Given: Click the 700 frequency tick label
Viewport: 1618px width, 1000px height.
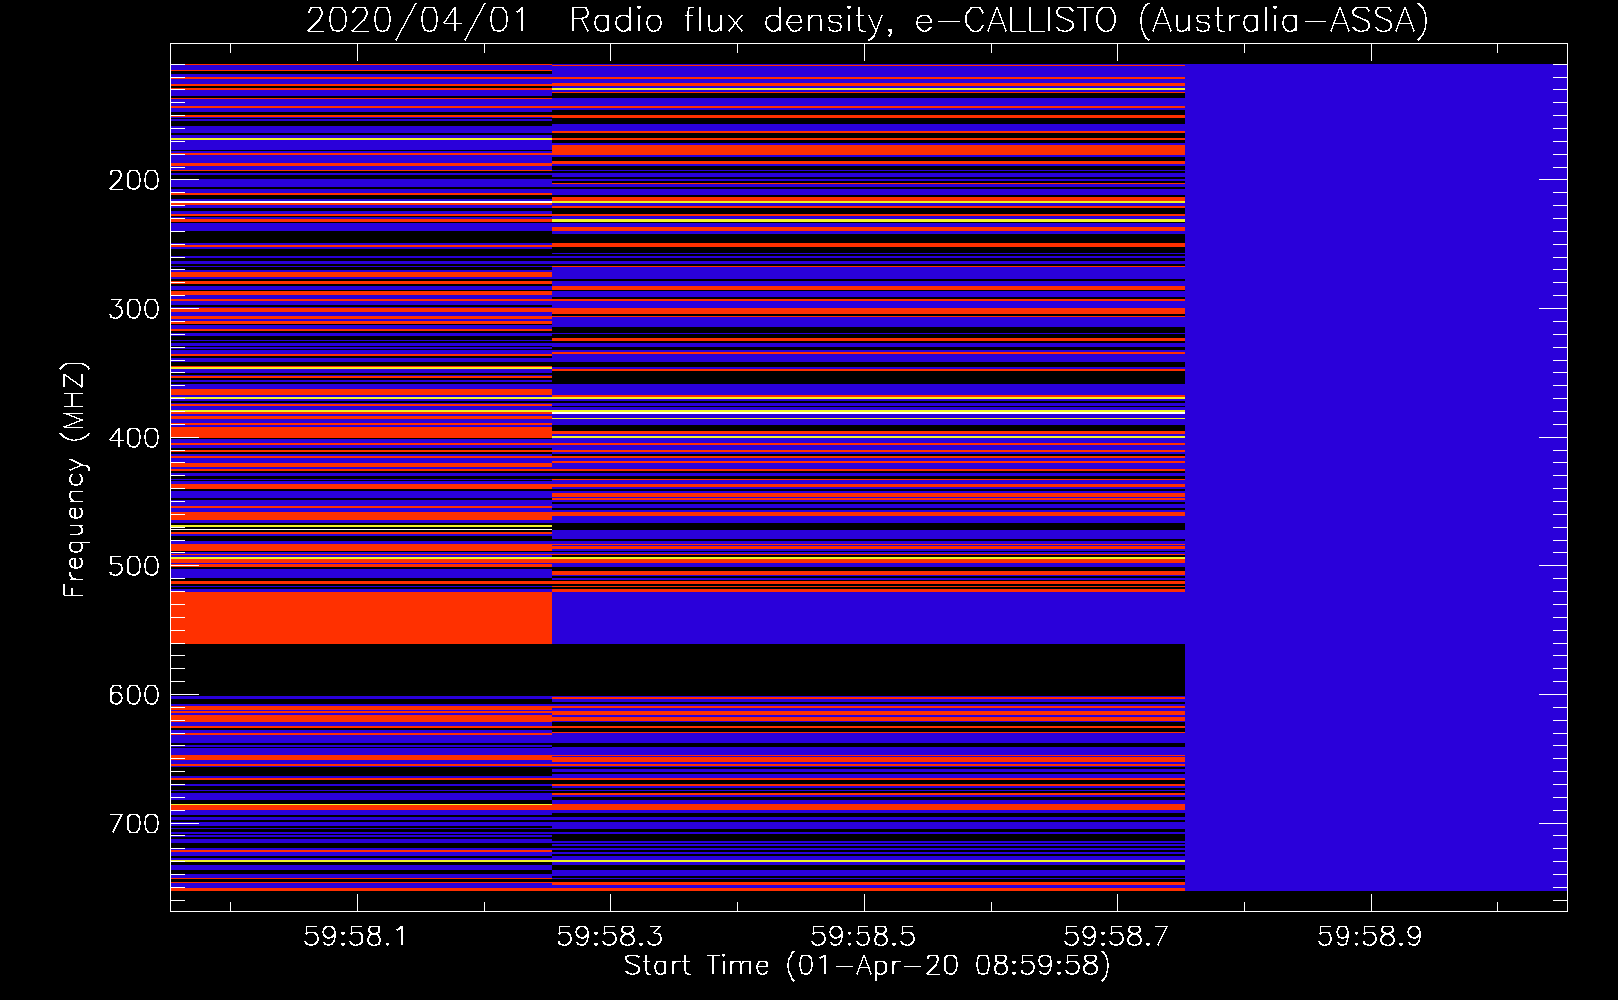Looking at the screenshot, I should (134, 824).
